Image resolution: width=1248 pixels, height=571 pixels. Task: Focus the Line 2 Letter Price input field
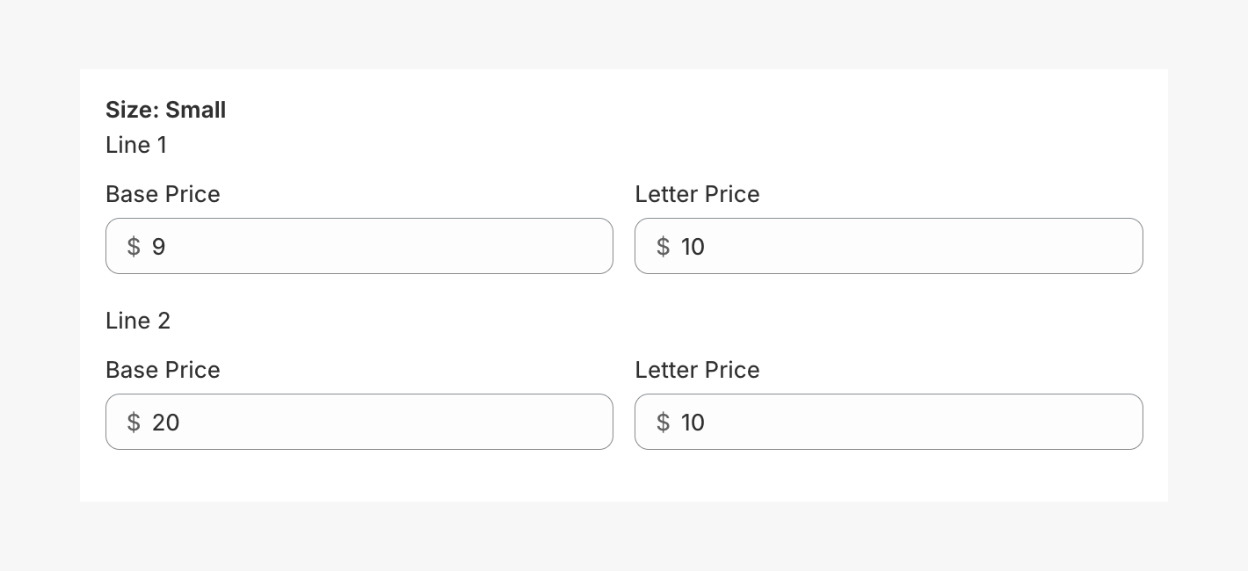click(910, 422)
